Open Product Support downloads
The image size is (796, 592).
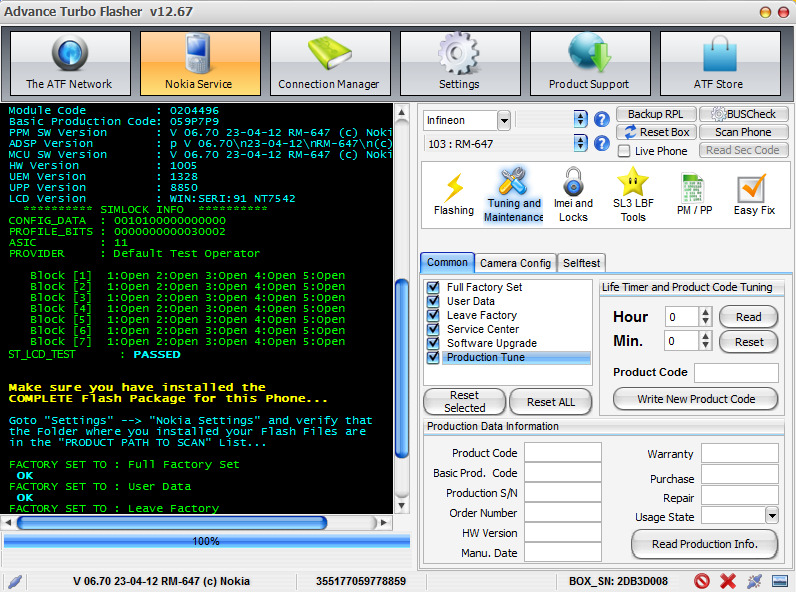click(x=590, y=63)
